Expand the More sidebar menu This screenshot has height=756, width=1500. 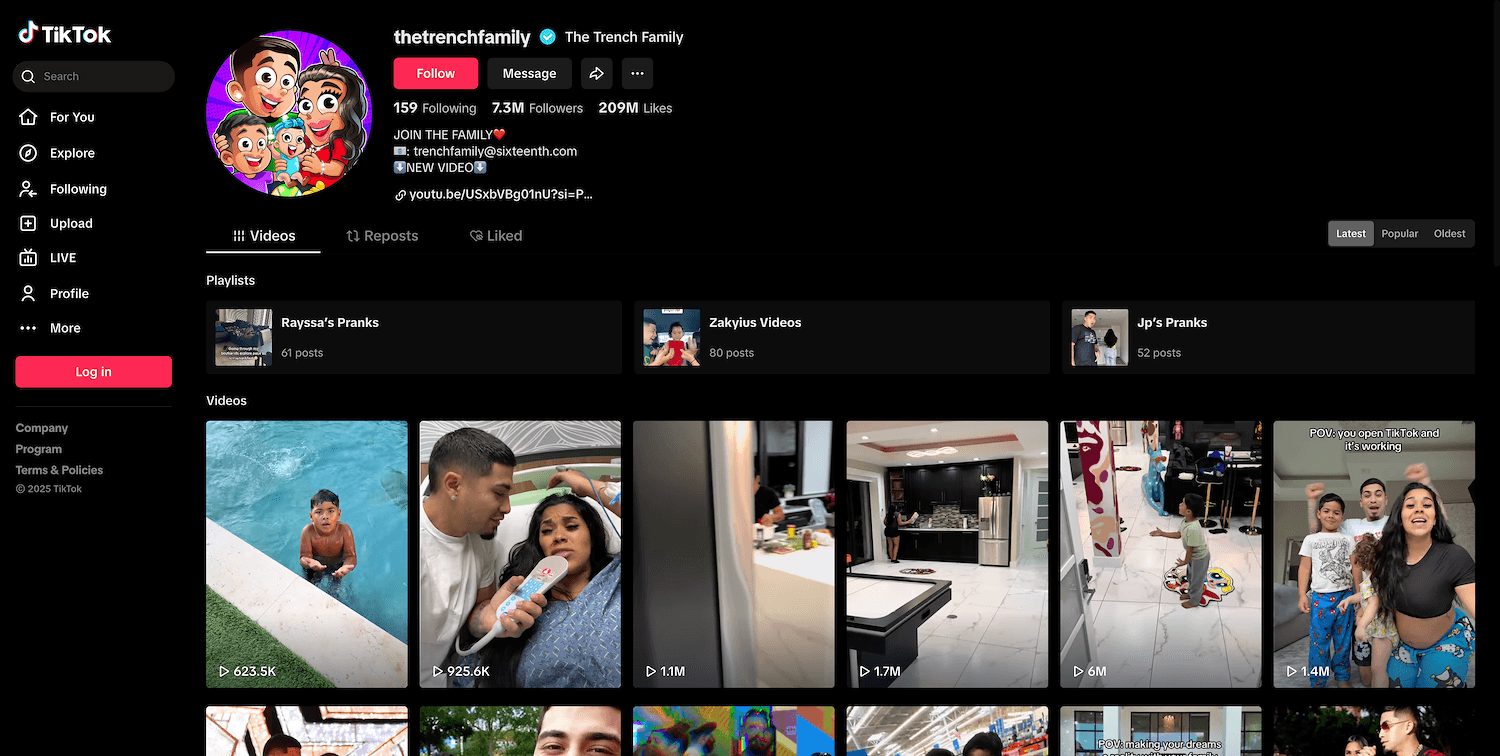click(x=64, y=328)
